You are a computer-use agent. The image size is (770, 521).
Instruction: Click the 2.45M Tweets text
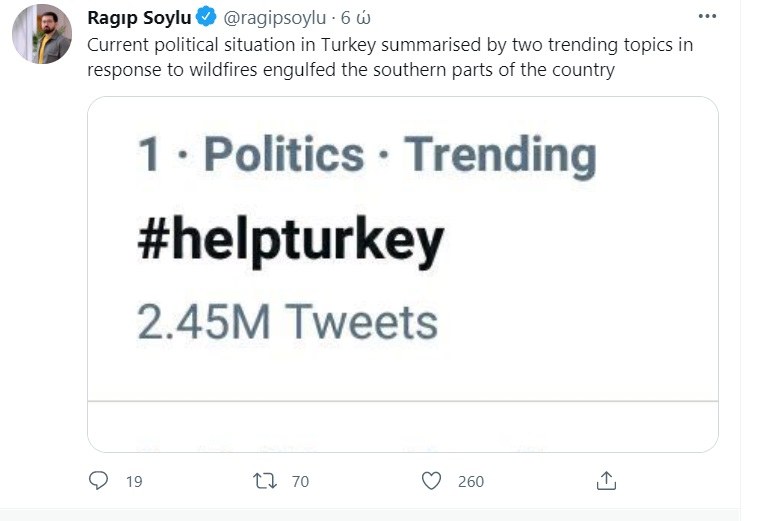287,322
